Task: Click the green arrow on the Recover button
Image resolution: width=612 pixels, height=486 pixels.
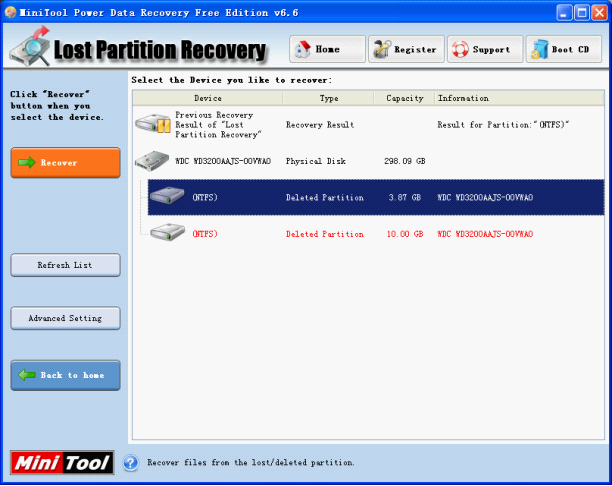Action: click(27, 162)
